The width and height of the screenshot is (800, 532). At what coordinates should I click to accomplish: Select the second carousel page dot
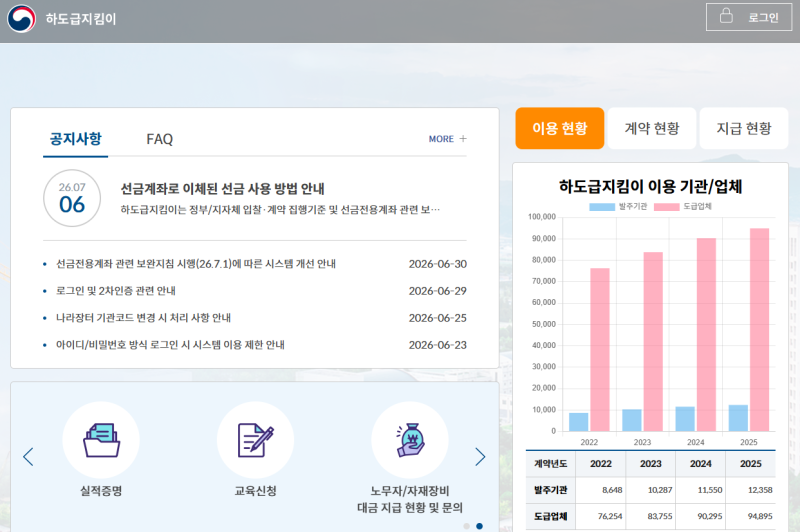[479, 526]
